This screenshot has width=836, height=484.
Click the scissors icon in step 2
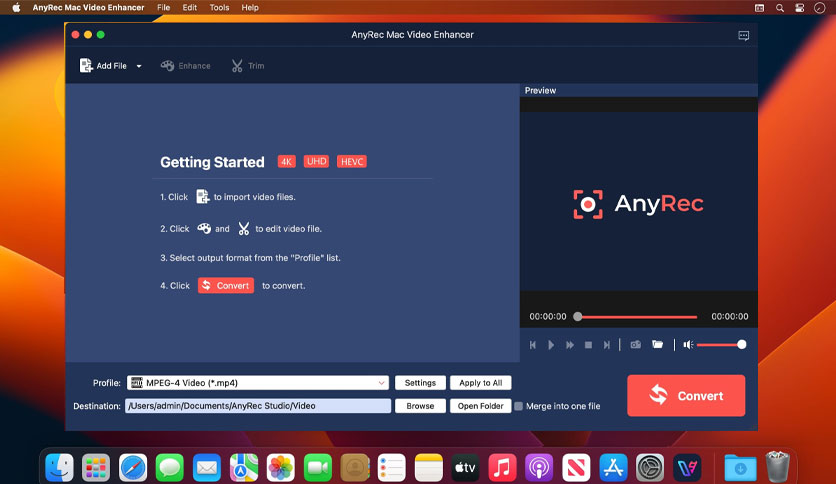(244, 229)
